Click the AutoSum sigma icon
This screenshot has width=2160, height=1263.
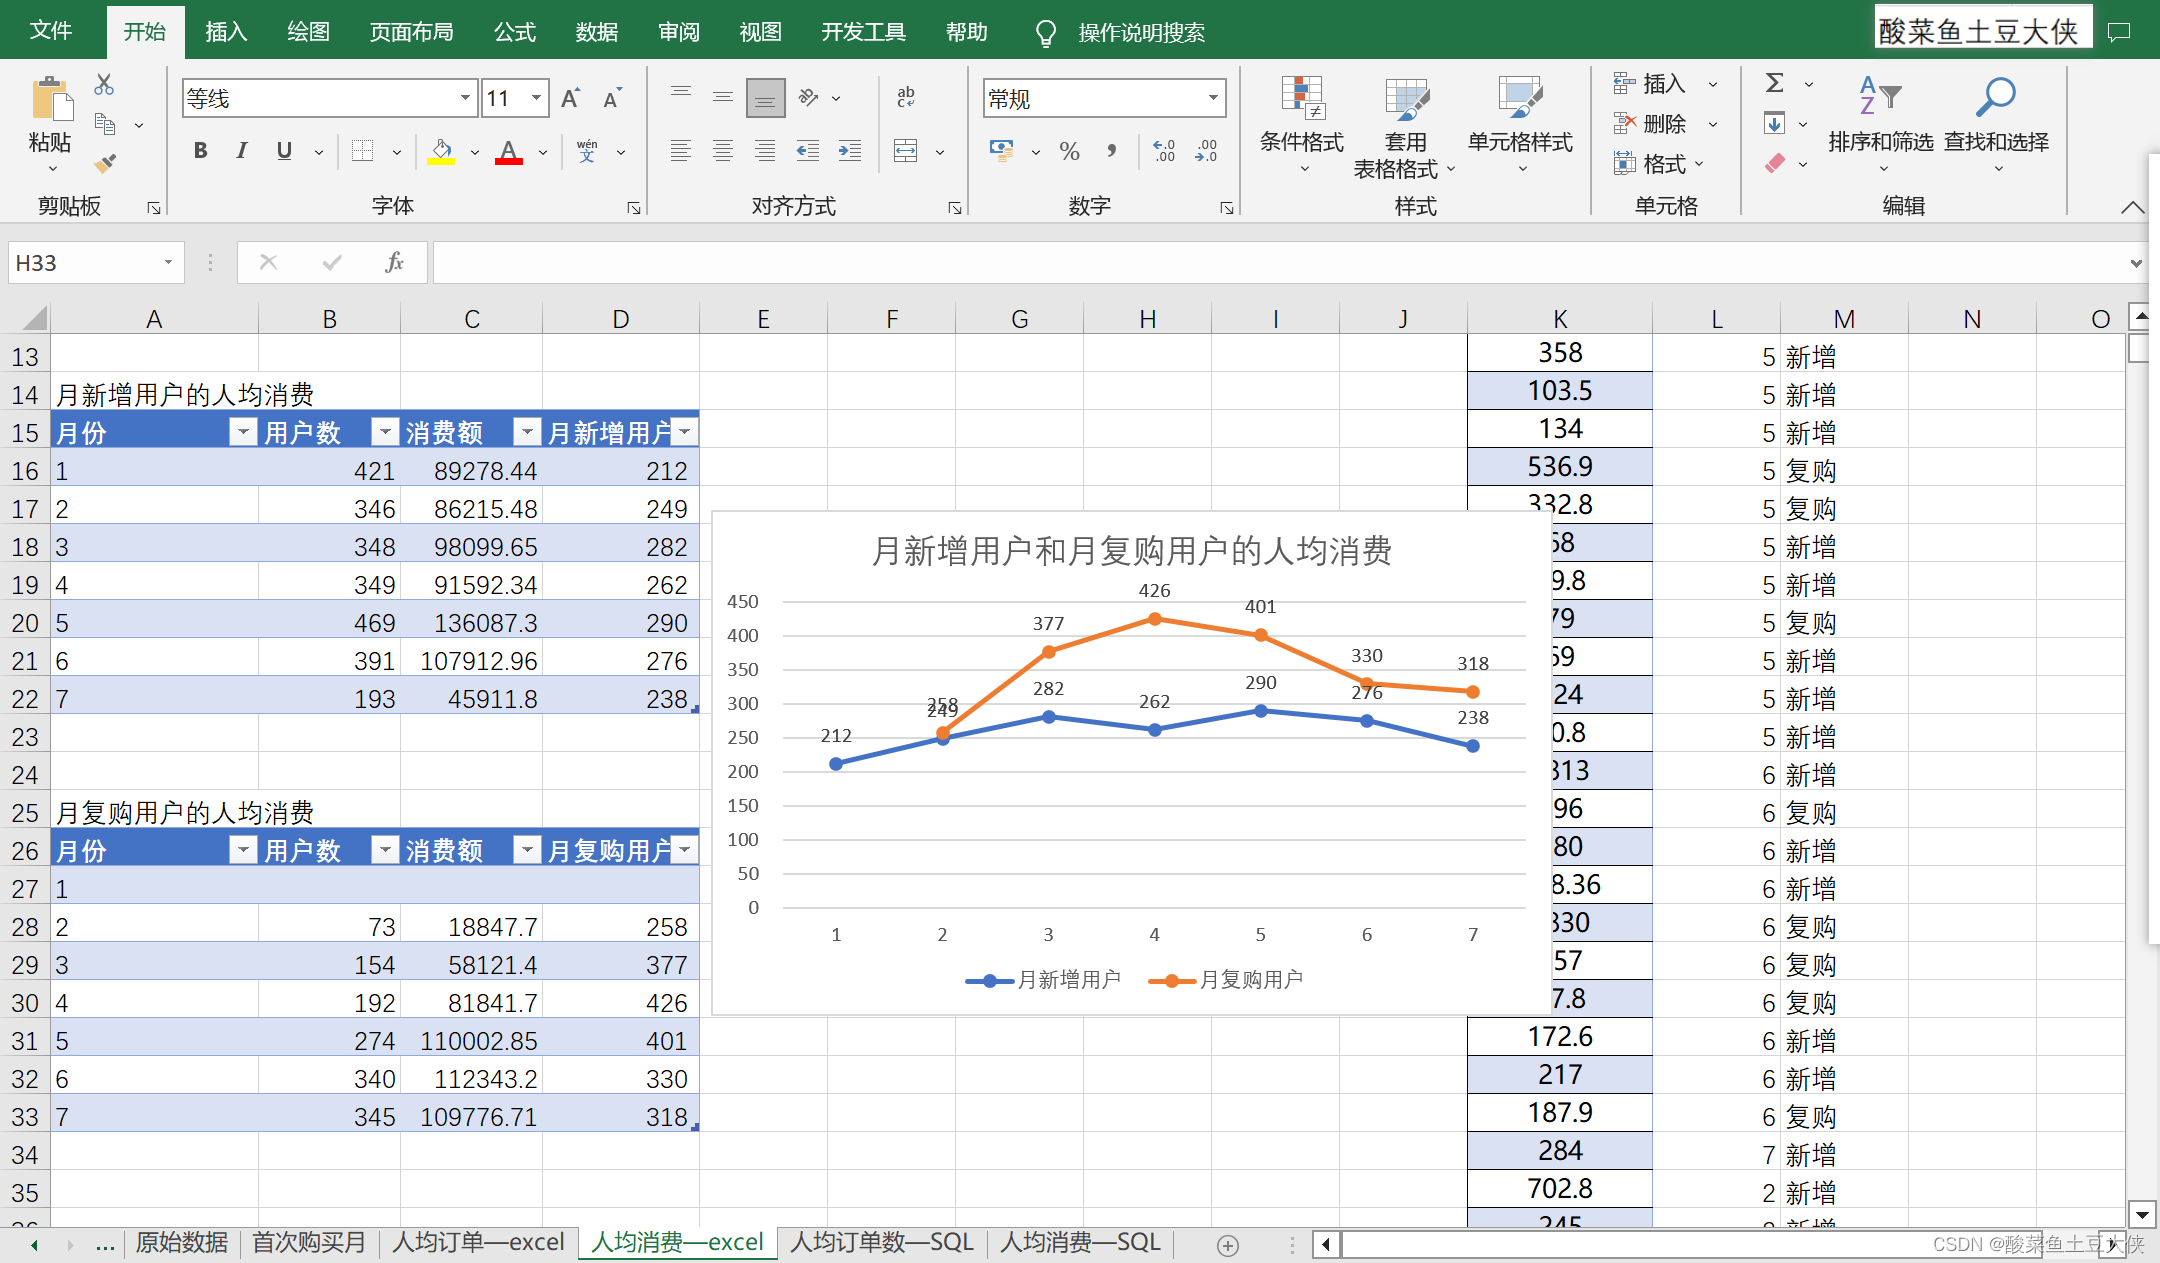1775,84
